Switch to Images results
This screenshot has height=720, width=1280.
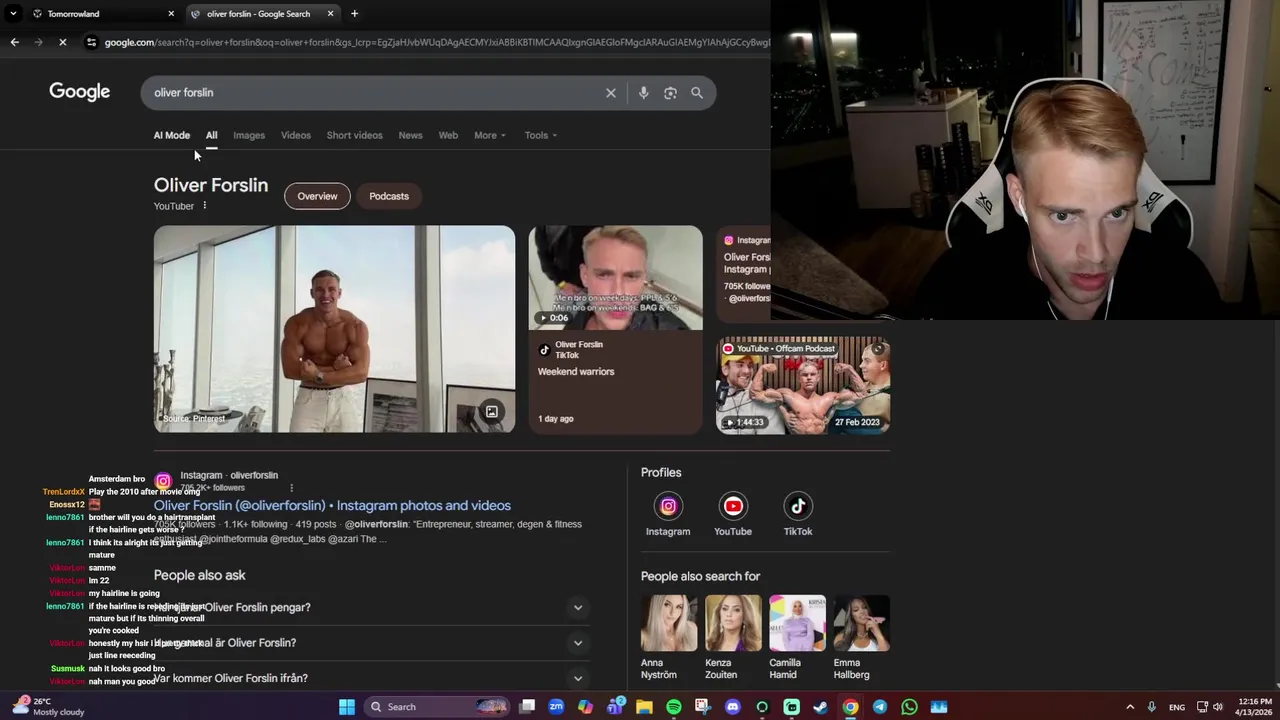click(x=249, y=135)
